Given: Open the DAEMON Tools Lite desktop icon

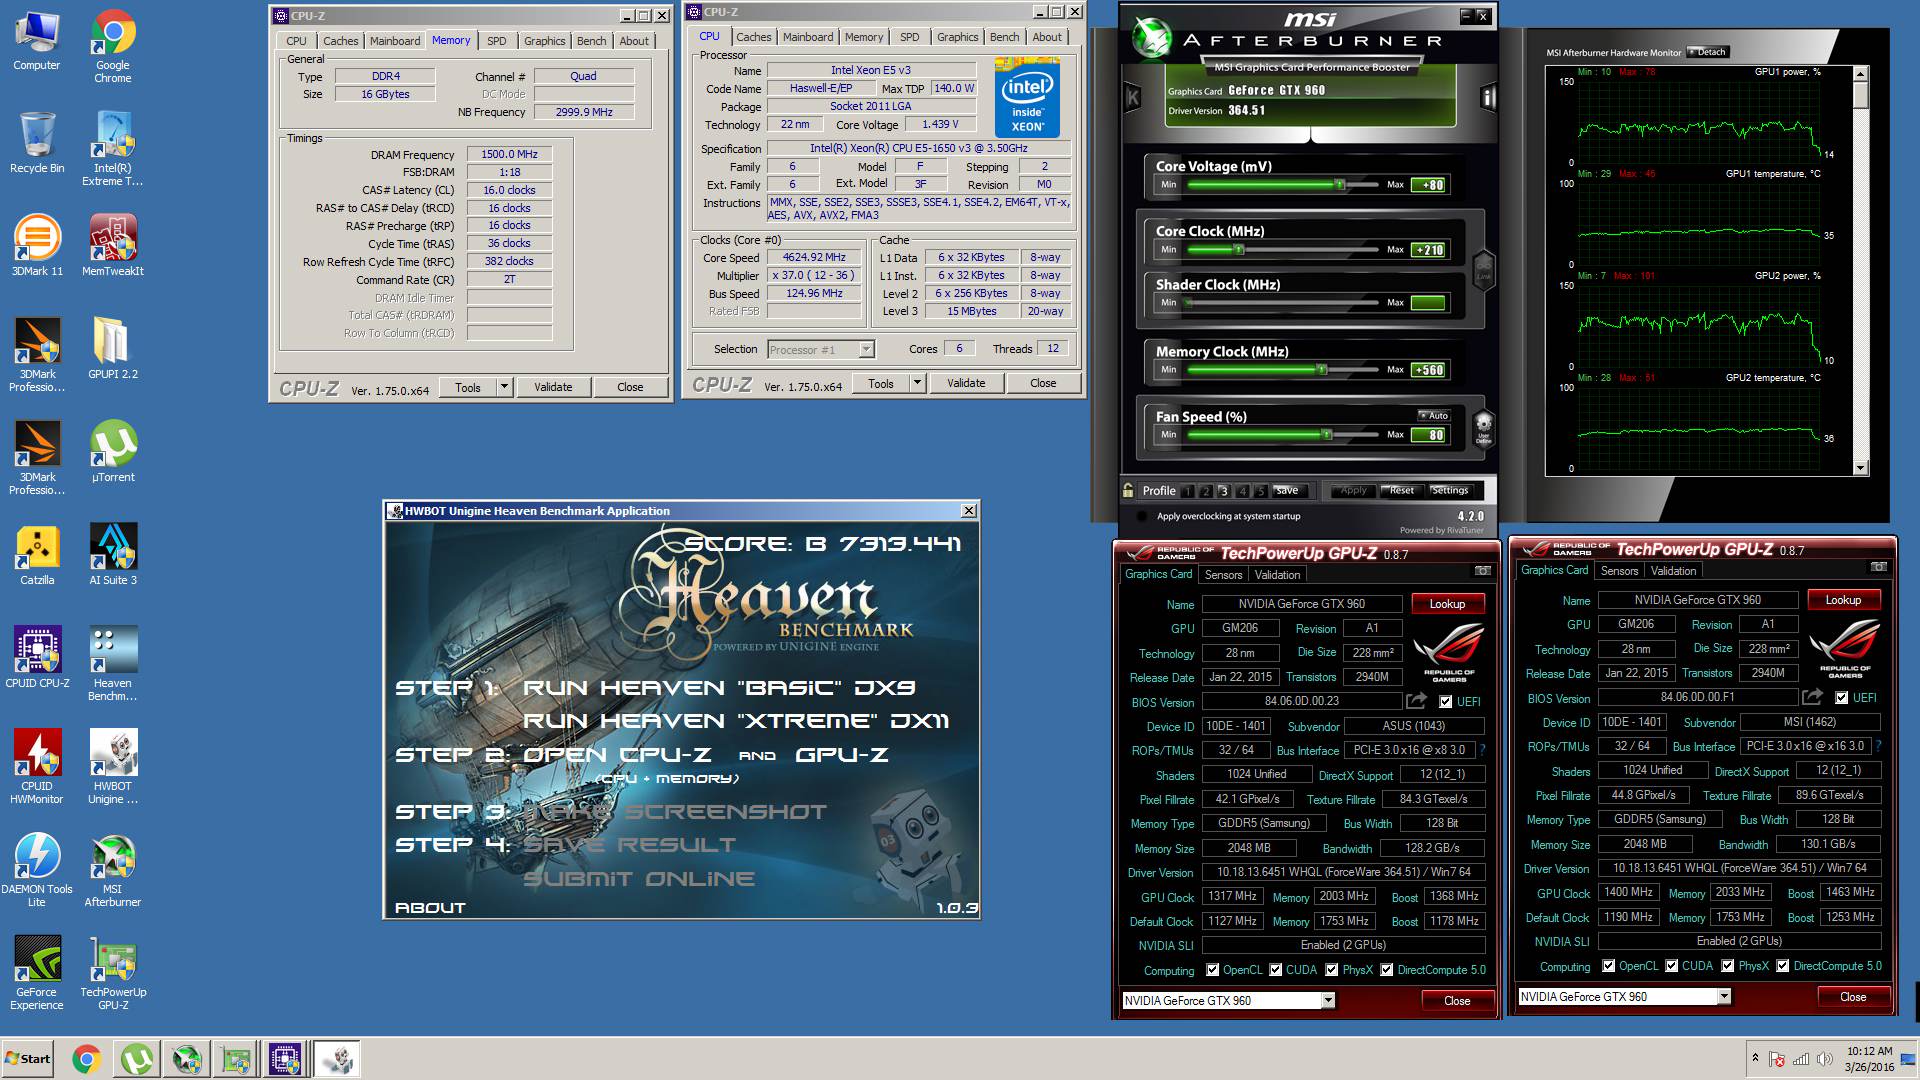Looking at the screenshot, I should coord(37,871).
